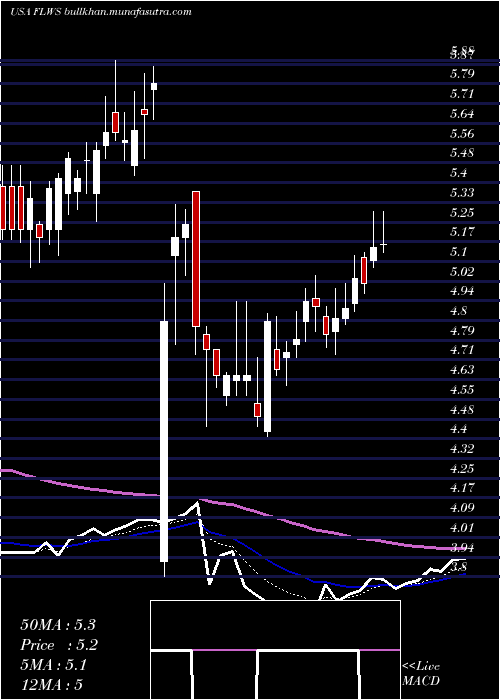Click the 4.4 price axis label
The width and height of the screenshot is (500, 700).
click(458, 429)
